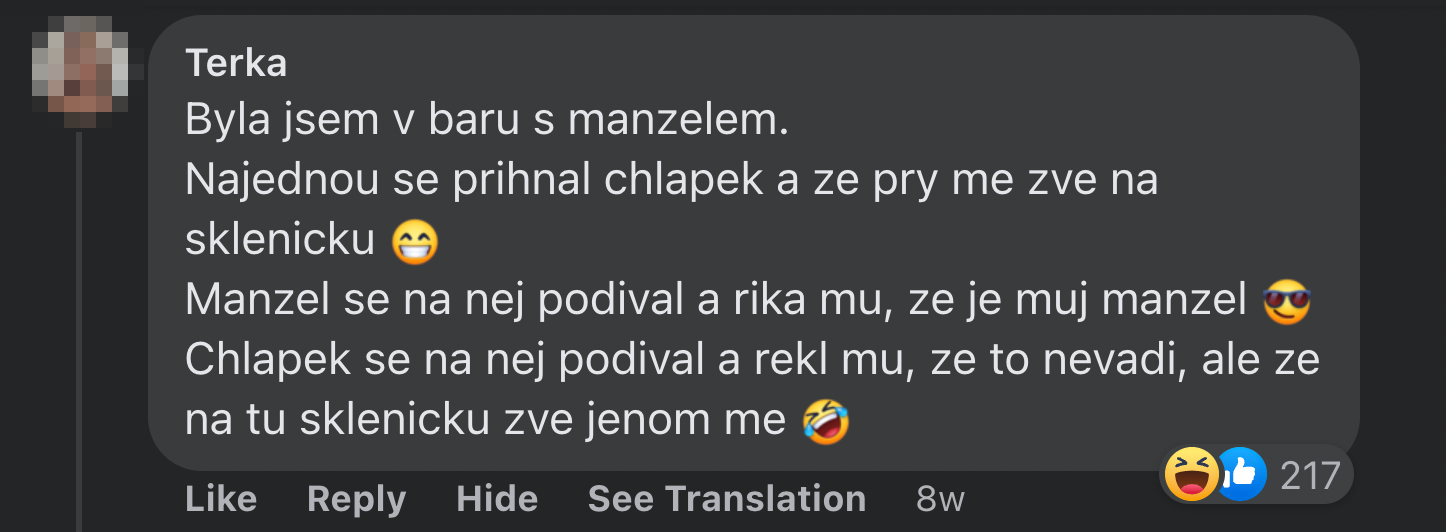Viewport: 1446px width, 532px height.
Task: Click the text 'na tu sklenicku zve jenom me'
Action: (485, 421)
